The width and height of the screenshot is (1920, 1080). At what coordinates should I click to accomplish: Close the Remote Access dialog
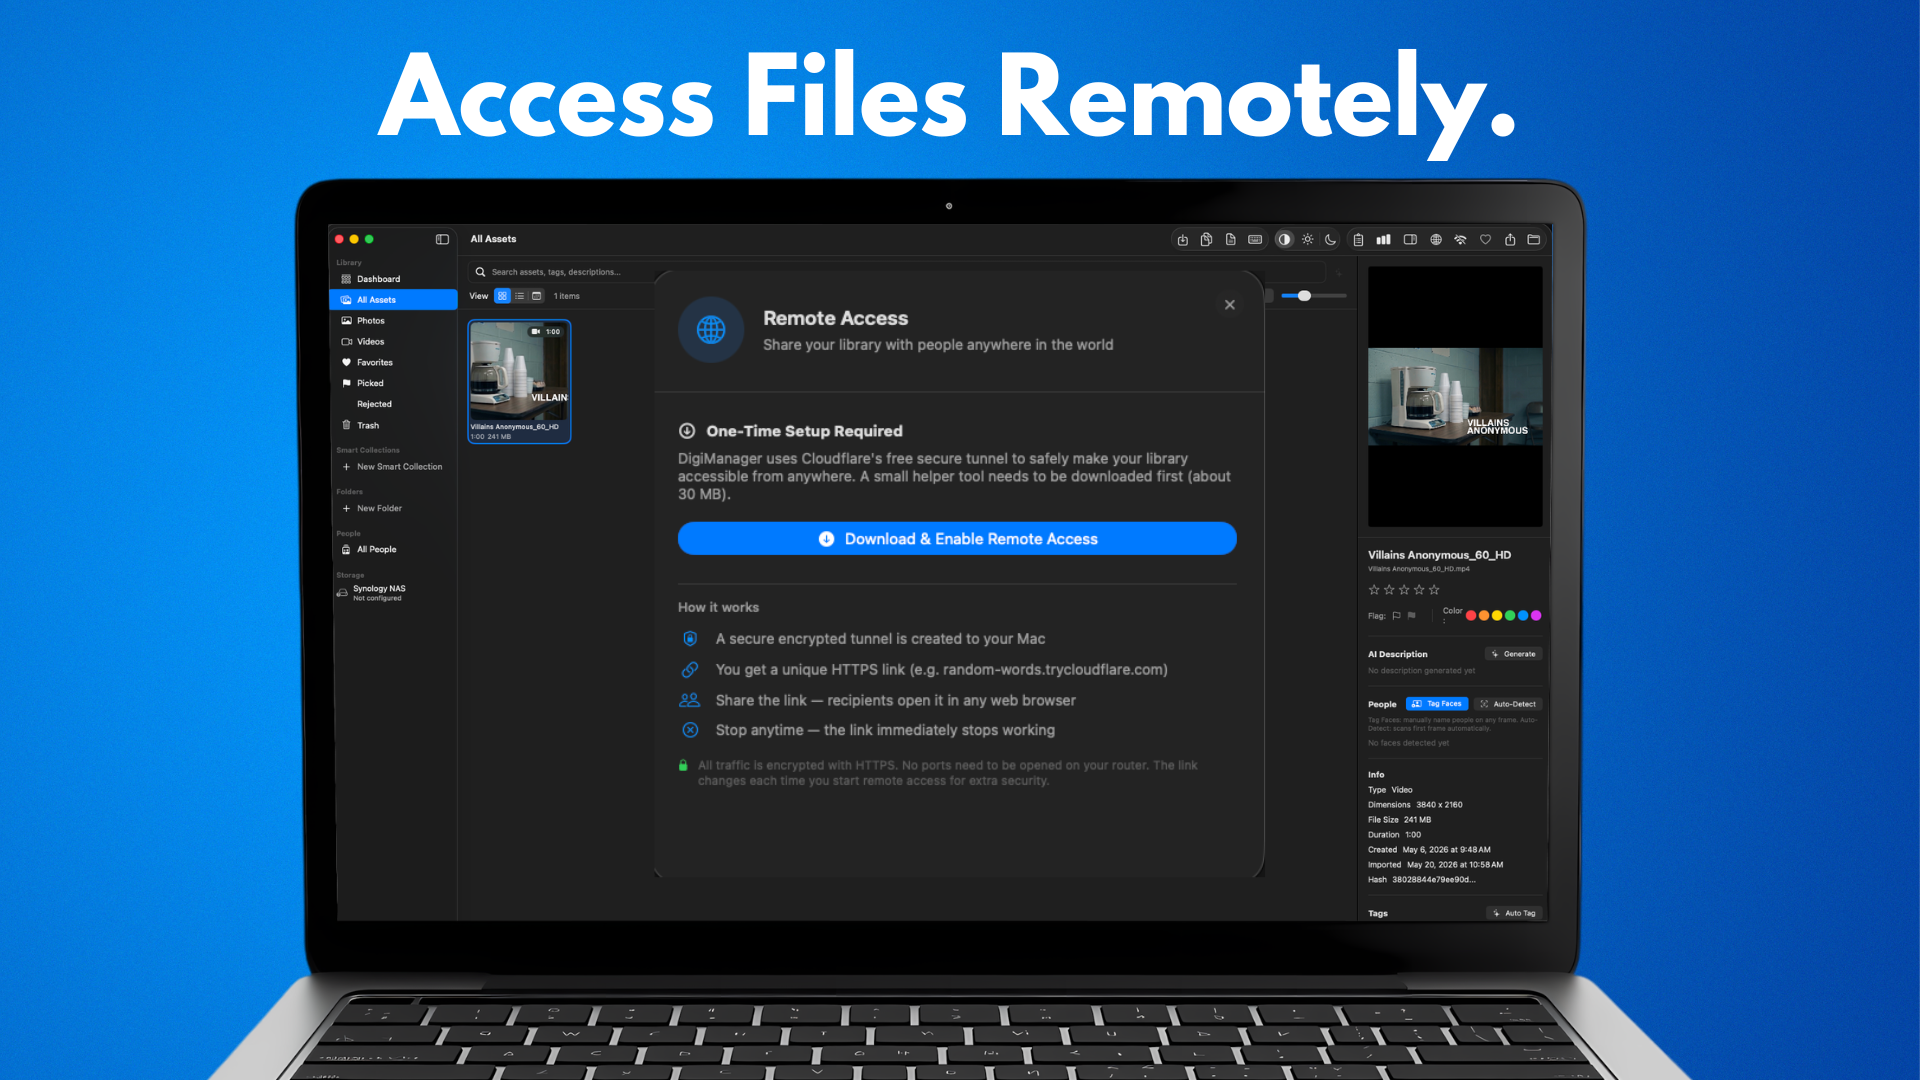coord(1230,305)
